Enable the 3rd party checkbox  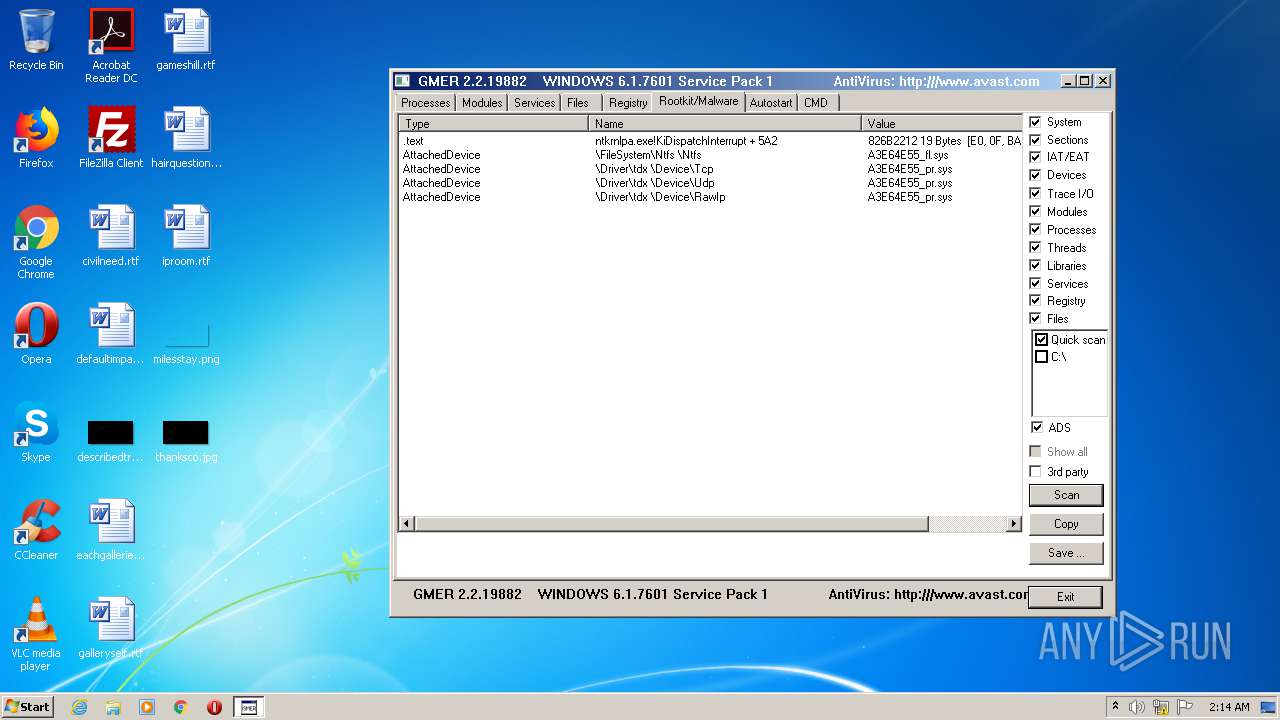[x=1035, y=472]
